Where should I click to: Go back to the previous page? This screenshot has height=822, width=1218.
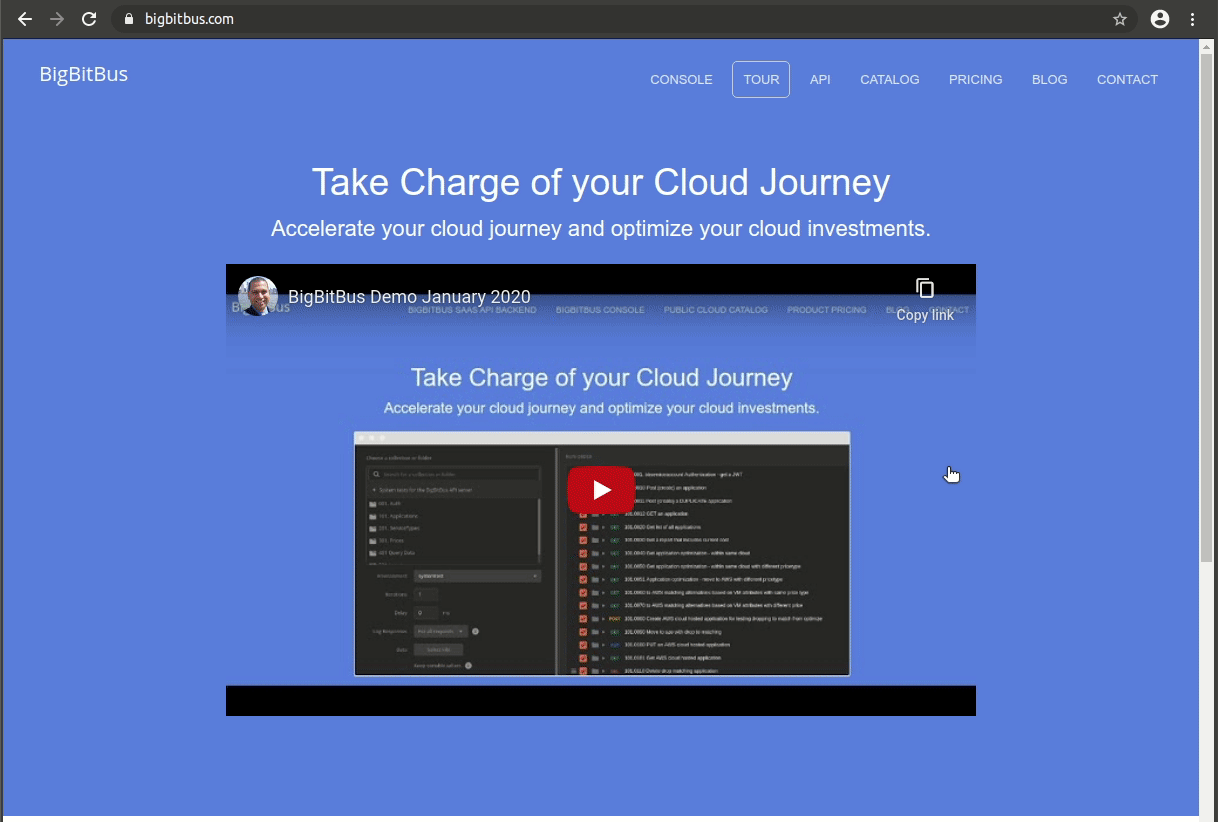pyautogui.click(x=25, y=19)
